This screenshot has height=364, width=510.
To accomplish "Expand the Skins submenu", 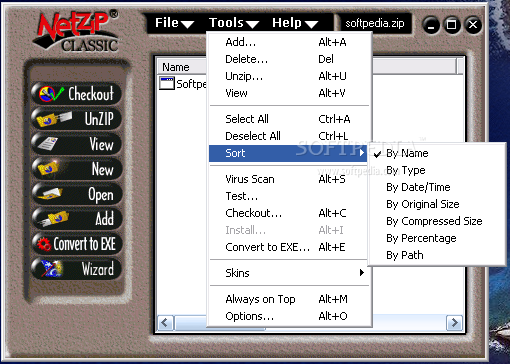I will 289,273.
